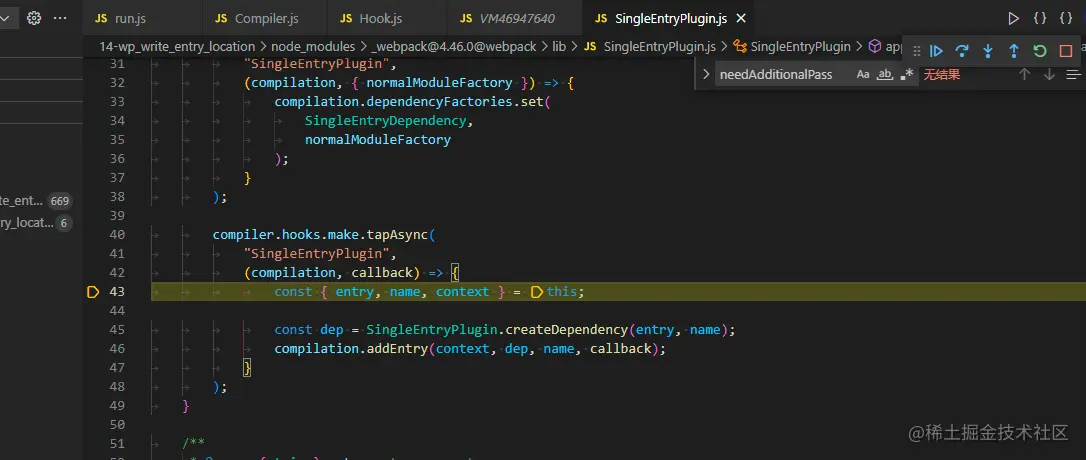Click the second curly braces editor icon
This screenshot has width=1086, height=460.
point(1066,19)
